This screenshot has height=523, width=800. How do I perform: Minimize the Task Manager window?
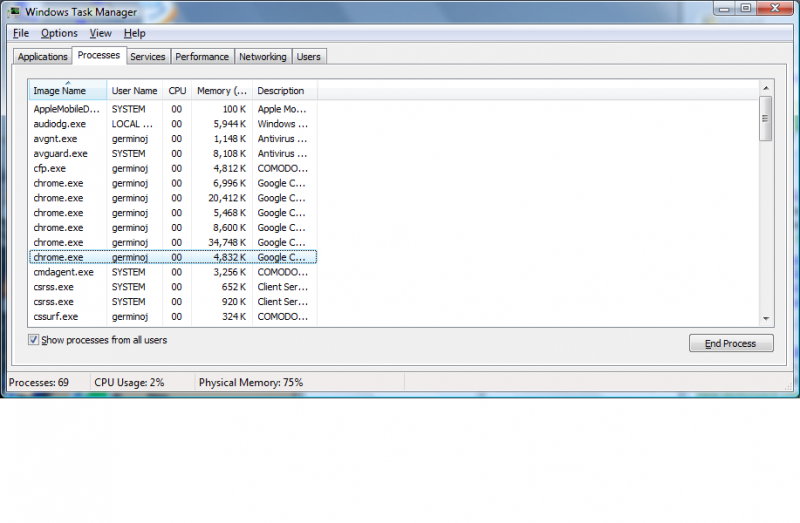tap(723, 8)
